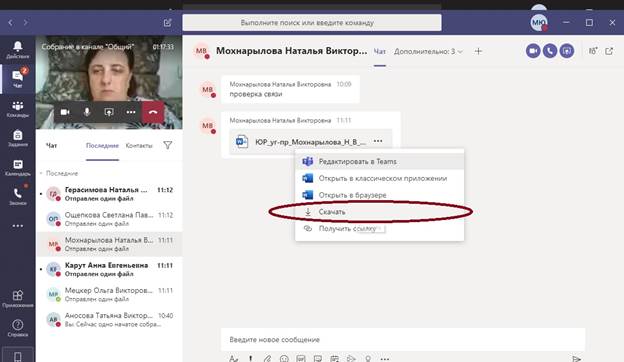This screenshot has width=624, height=362.
Task: Choose Download from context menu
Action: pyautogui.click(x=379, y=212)
